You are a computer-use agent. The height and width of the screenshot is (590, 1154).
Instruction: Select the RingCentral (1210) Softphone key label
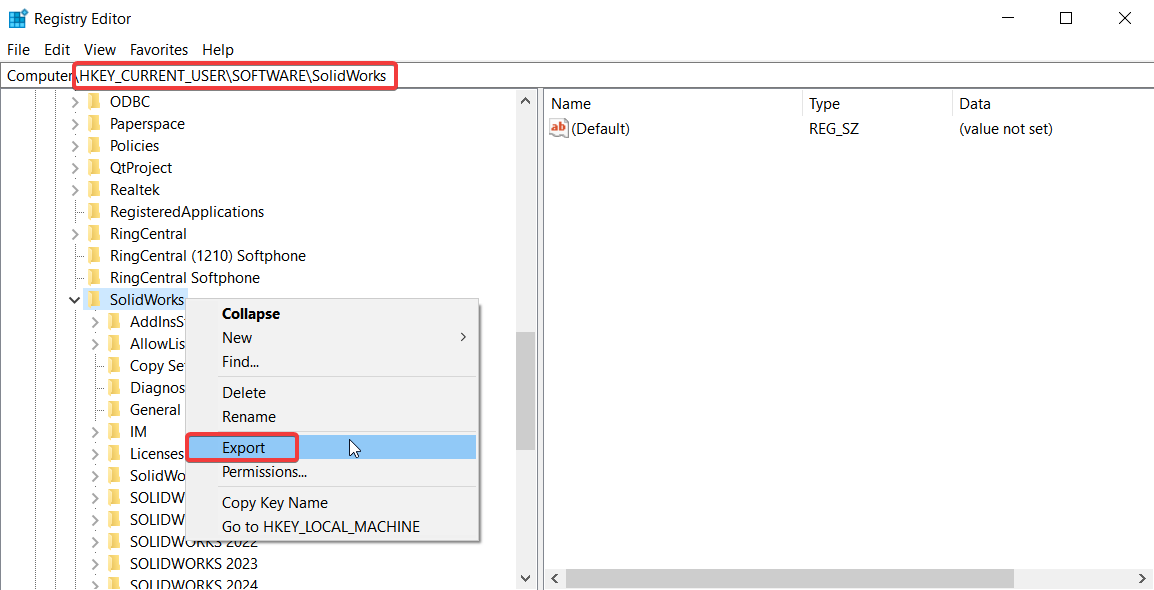click(208, 256)
